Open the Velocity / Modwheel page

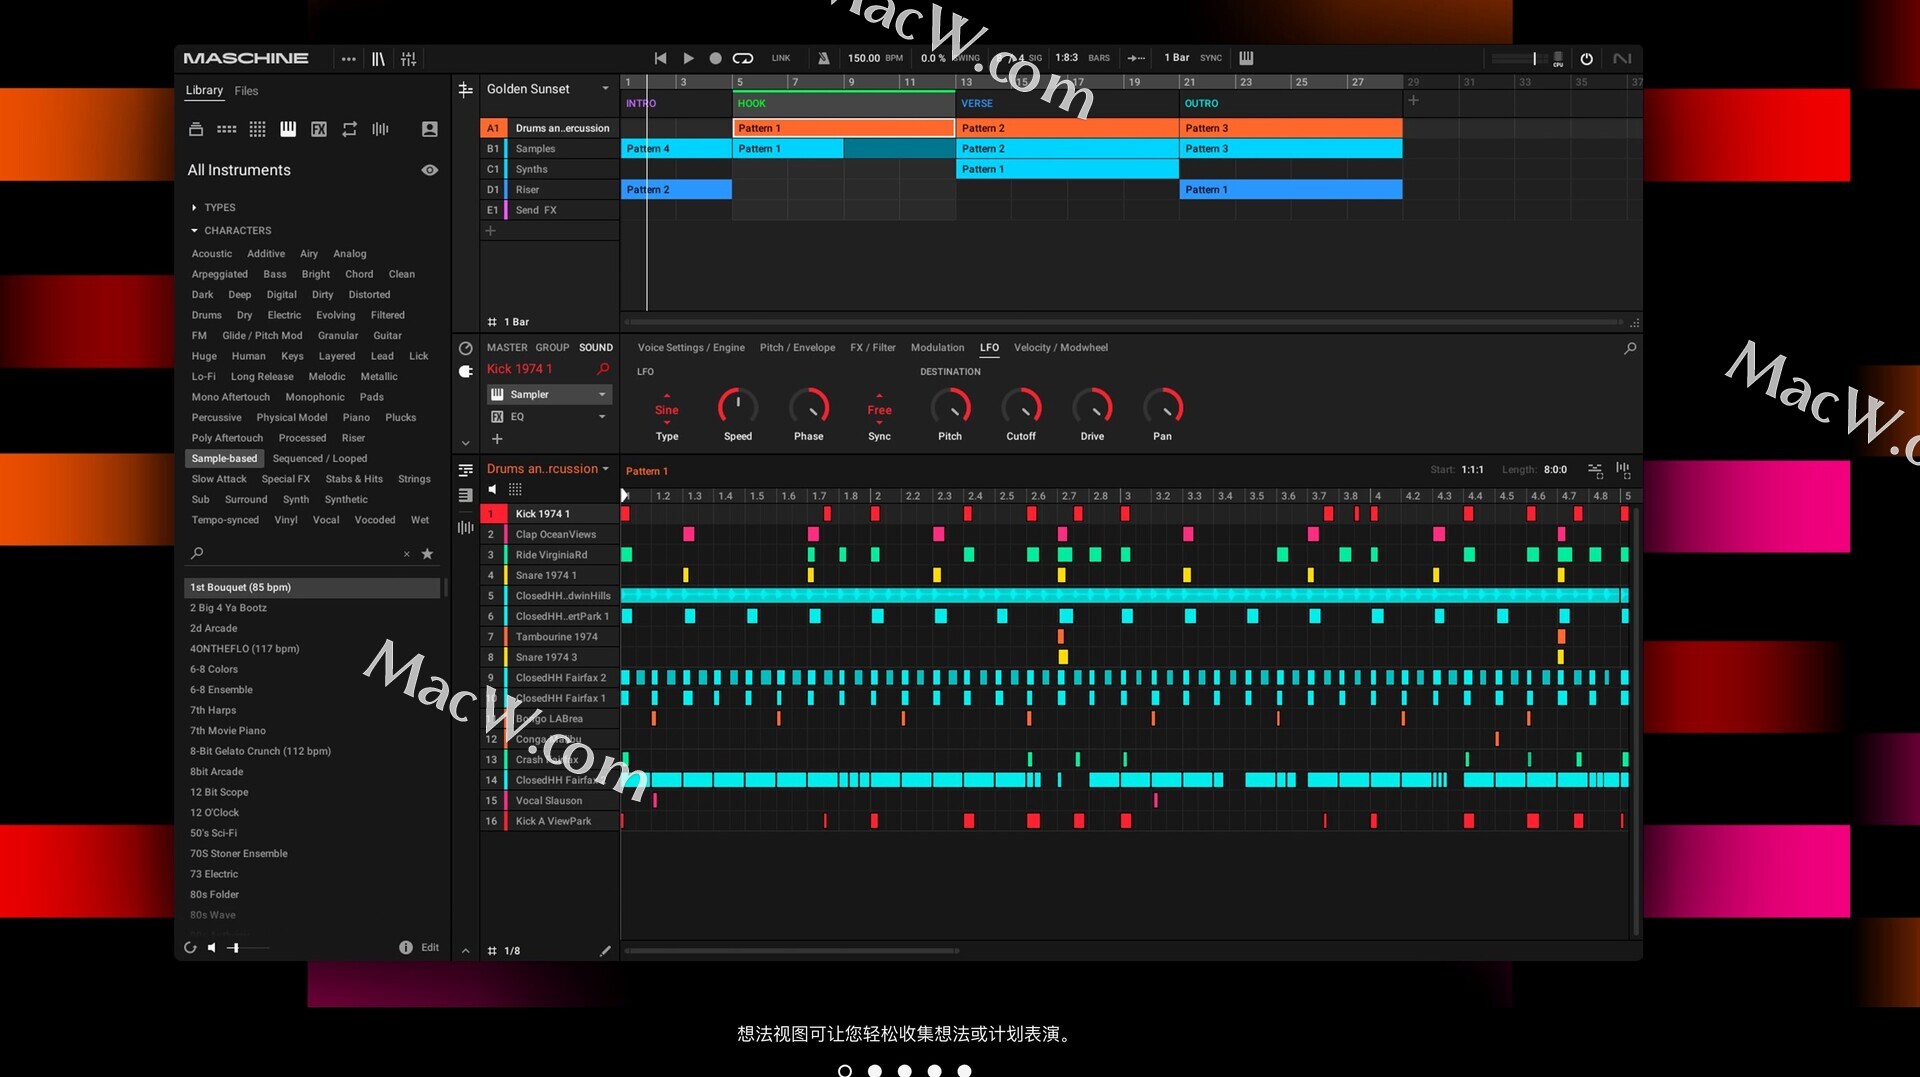(x=1060, y=348)
